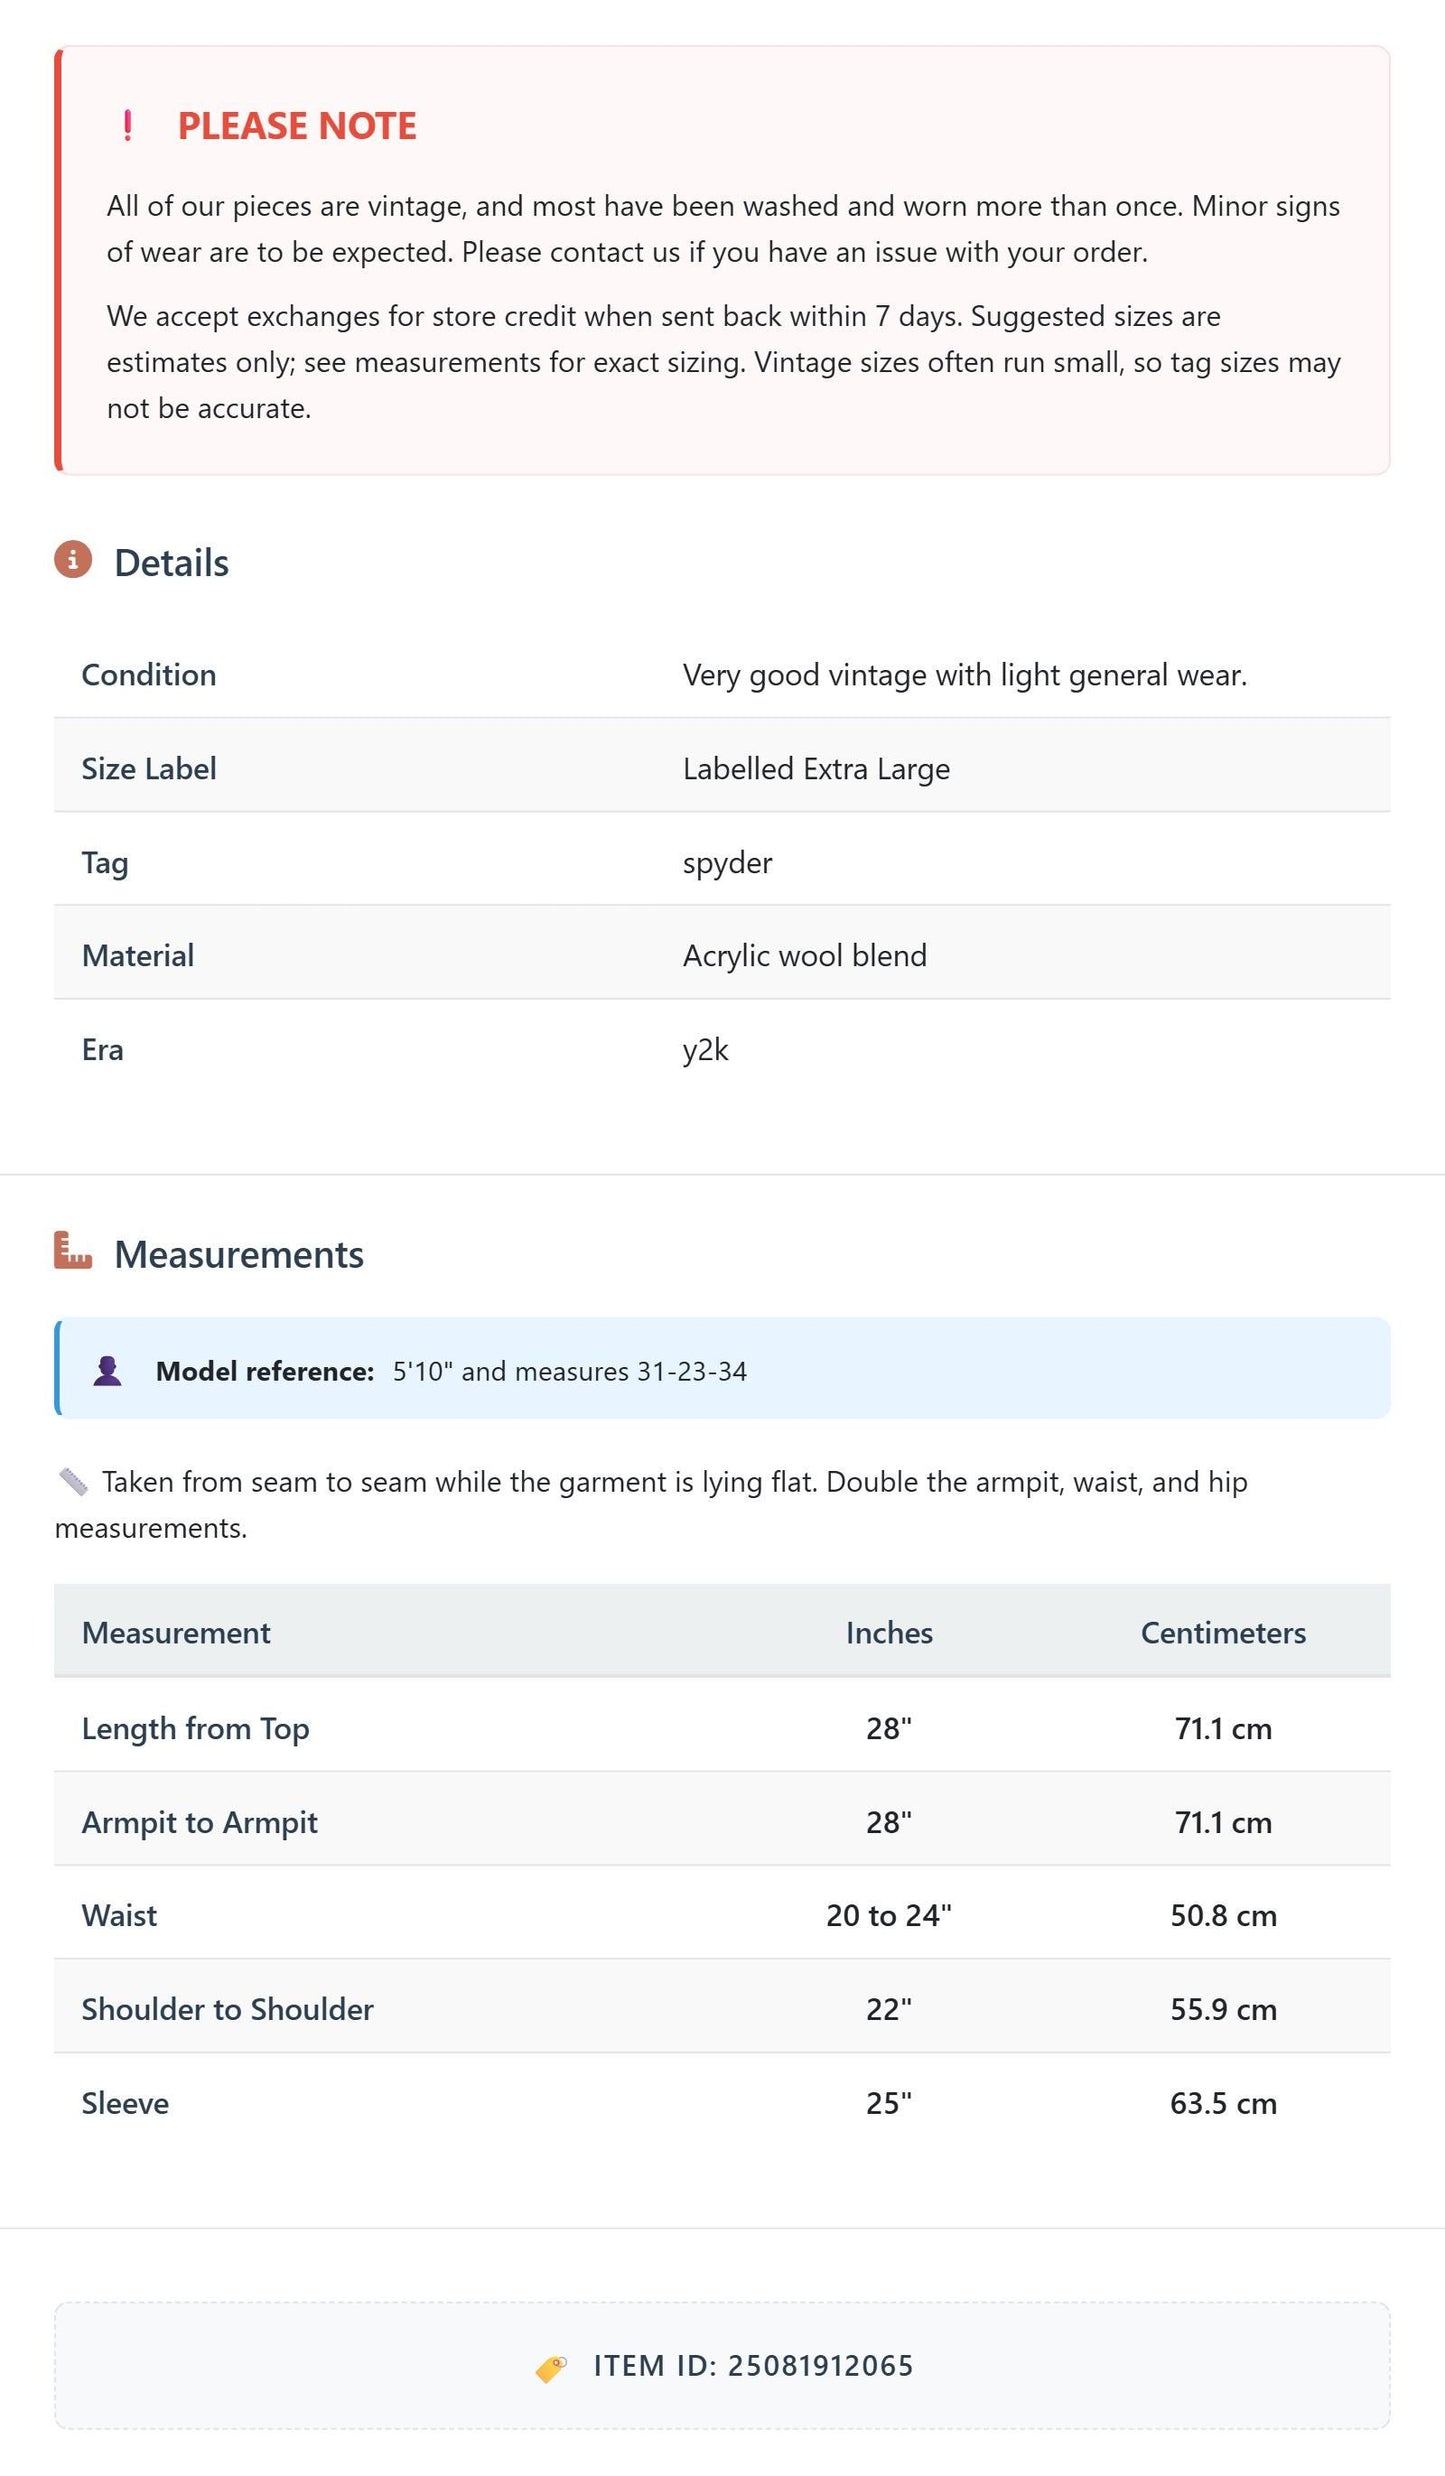This screenshot has height=2476, width=1445.
Task: Click the Item ID 25081912065 text
Action: tap(753, 2366)
